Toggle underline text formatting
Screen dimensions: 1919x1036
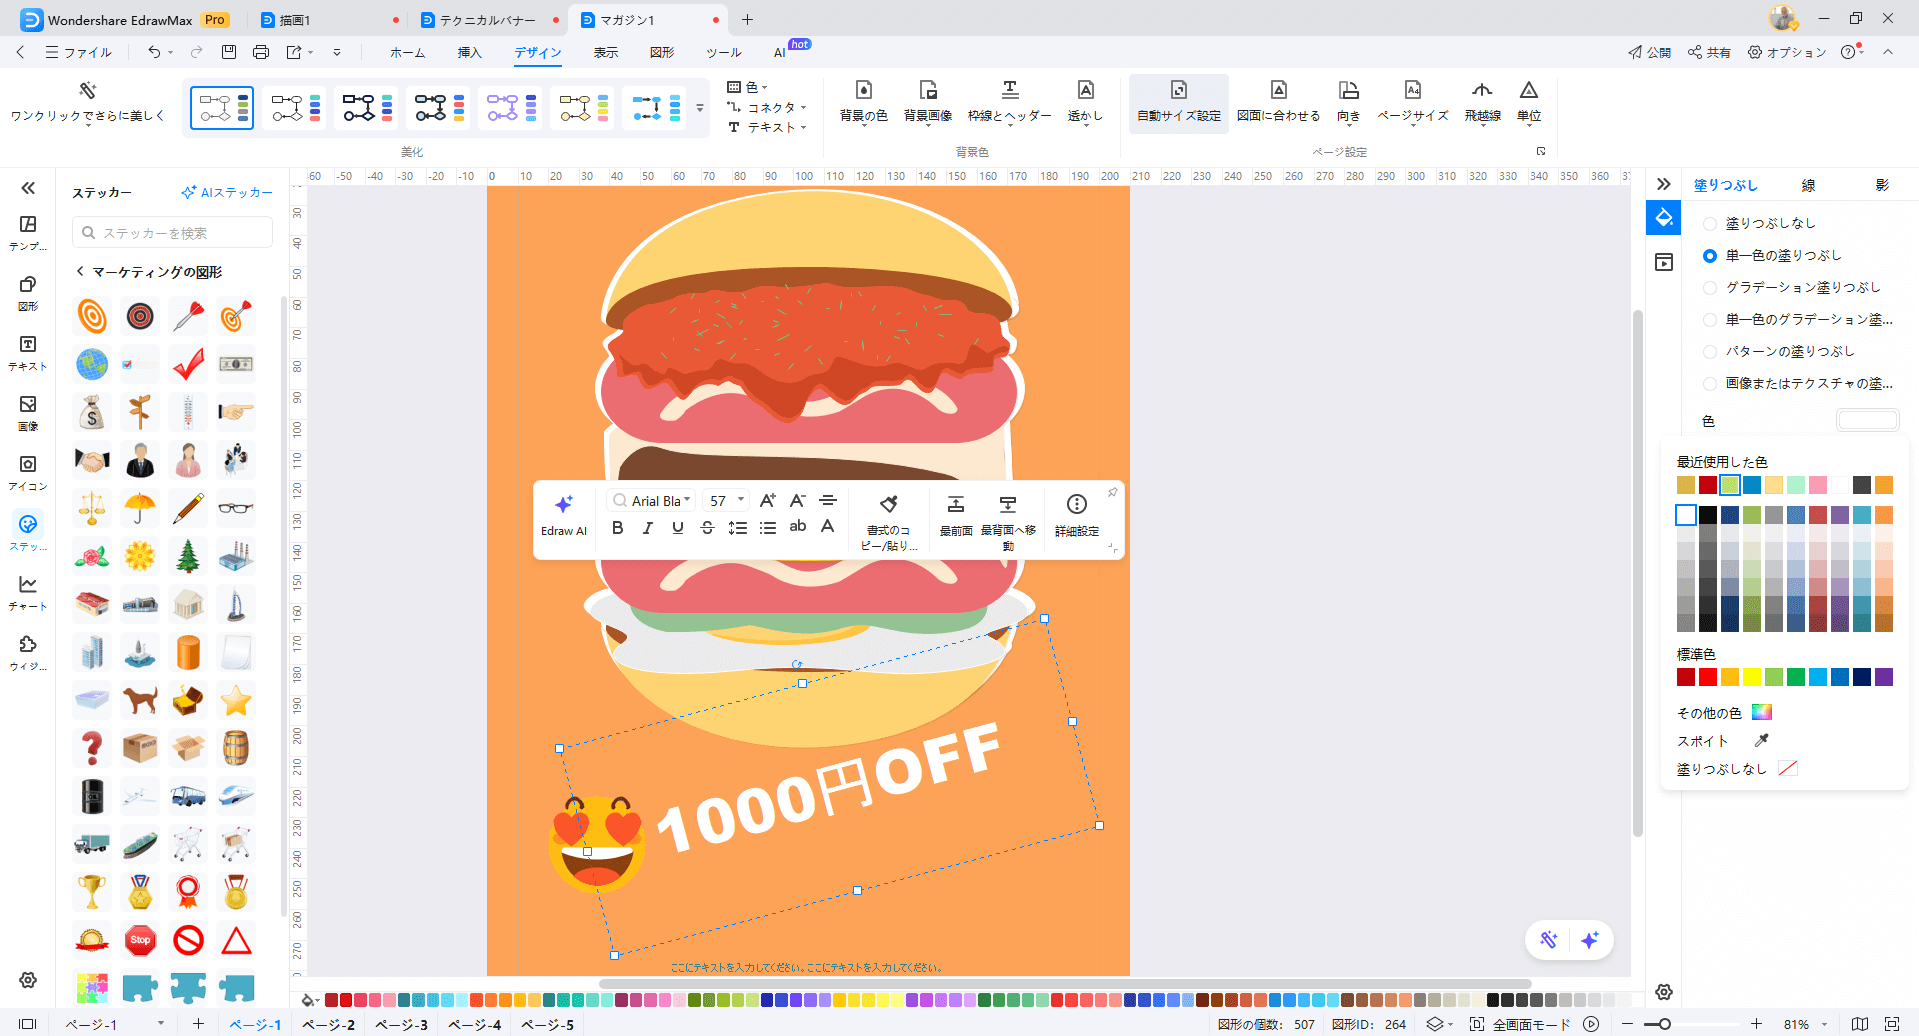coord(678,528)
